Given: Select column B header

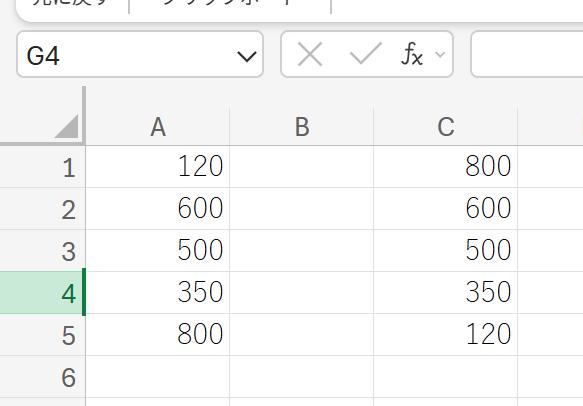Looking at the screenshot, I should (302, 127).
